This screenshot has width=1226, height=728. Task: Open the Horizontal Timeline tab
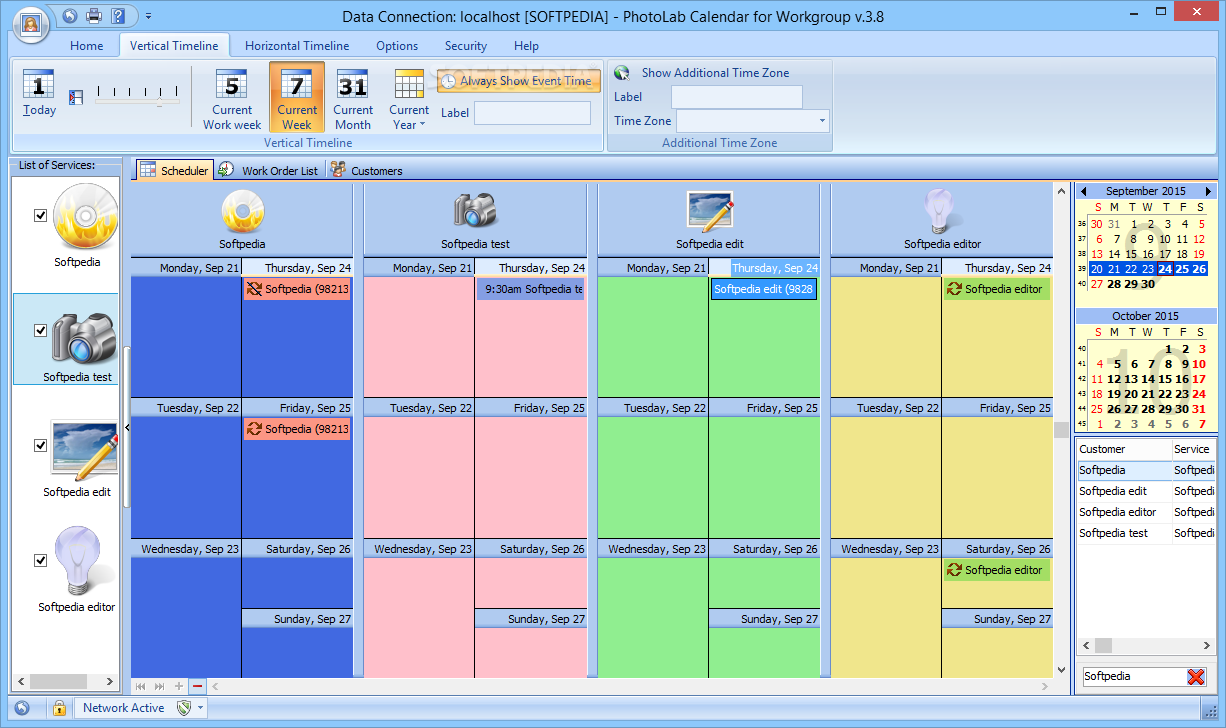coord(297,46)
